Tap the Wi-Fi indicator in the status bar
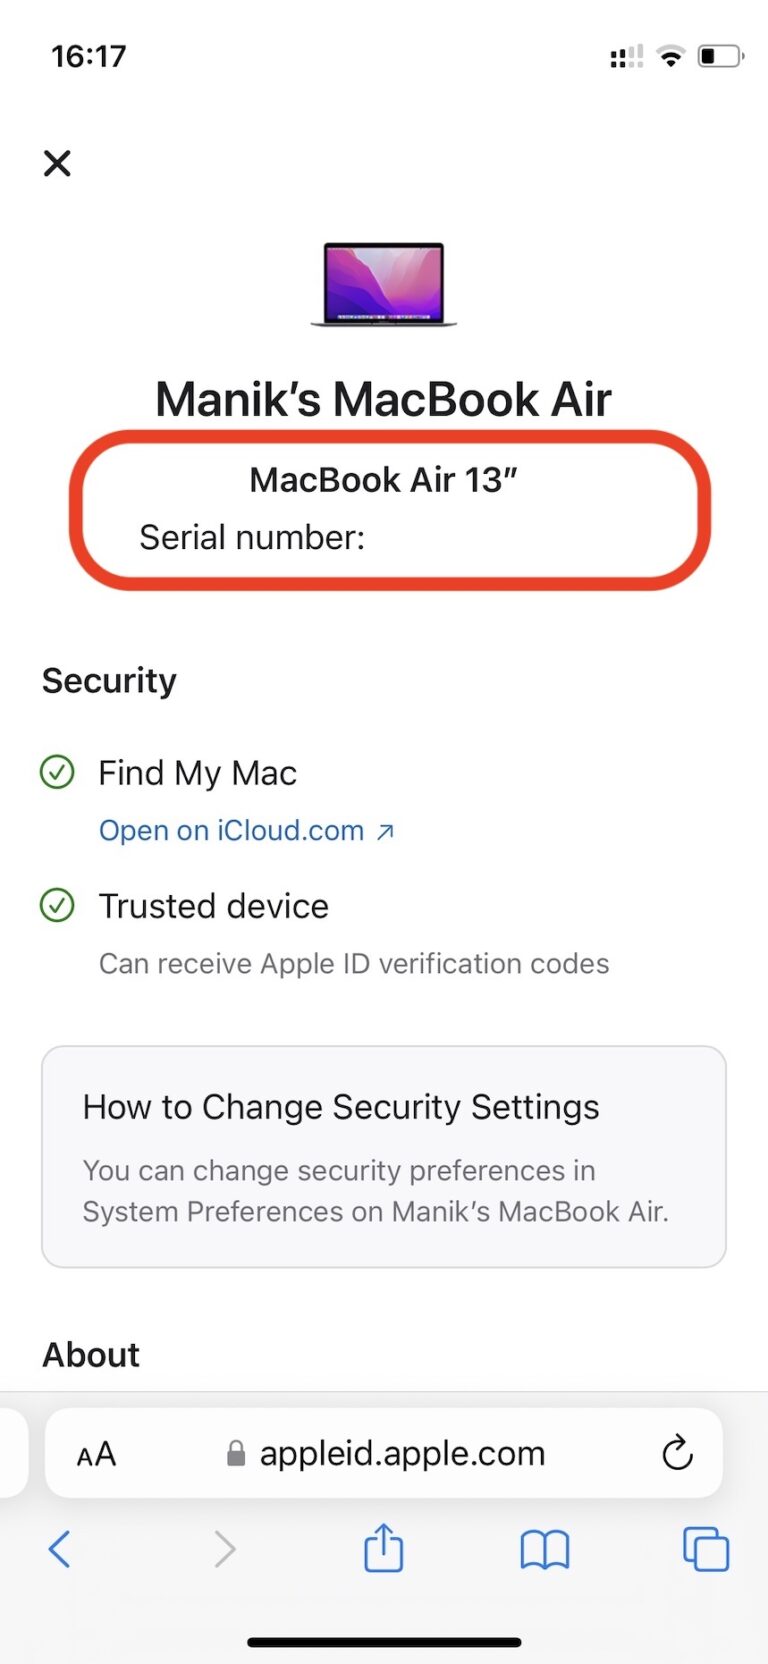This screenshot has height=1664, width=768. (671, 56)
